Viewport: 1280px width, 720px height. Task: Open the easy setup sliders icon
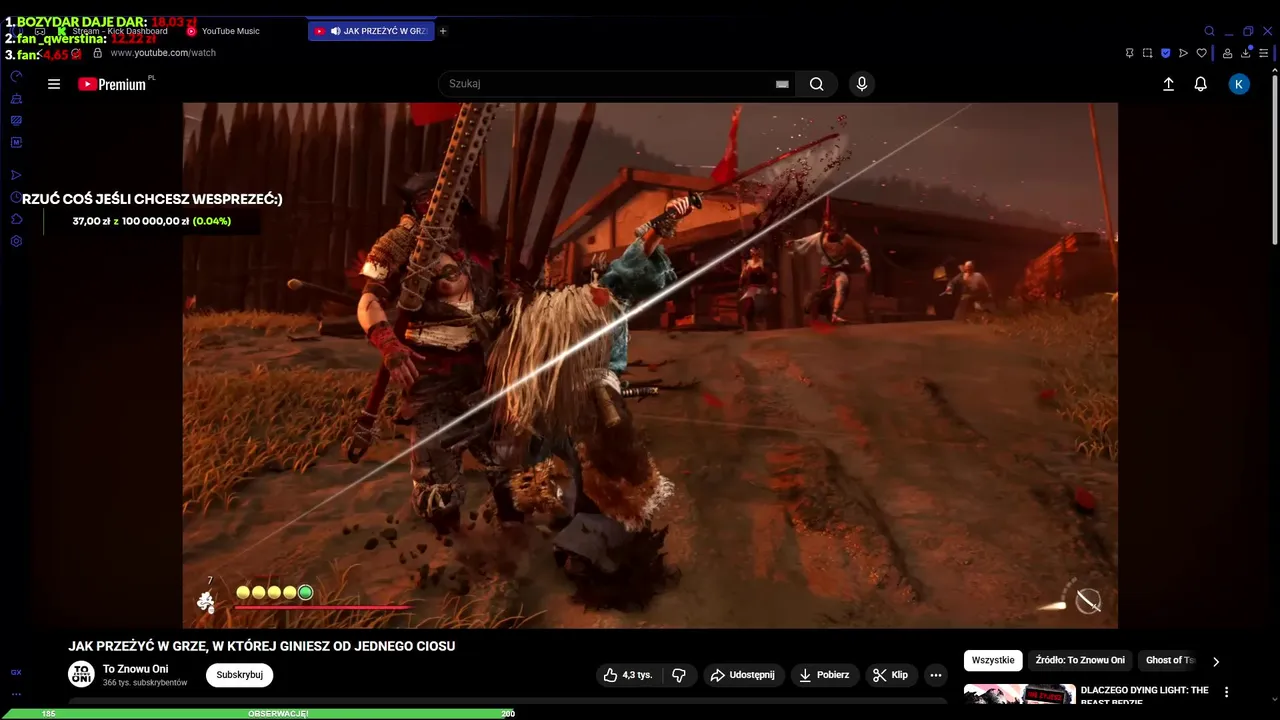[1264, 53]
